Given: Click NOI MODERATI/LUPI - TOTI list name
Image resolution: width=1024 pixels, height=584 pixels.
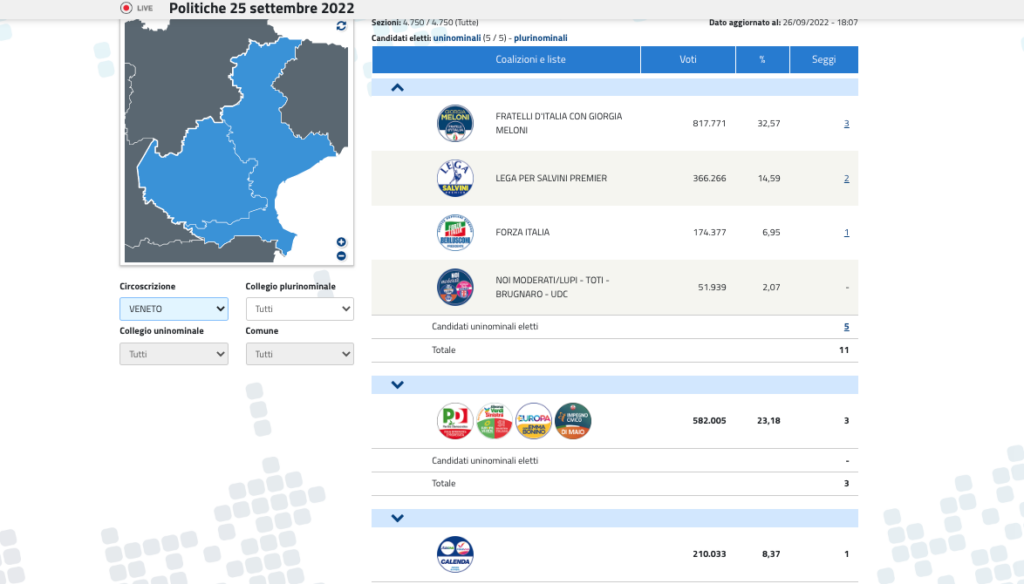Looking at the screenshot, I should [552, 287].
